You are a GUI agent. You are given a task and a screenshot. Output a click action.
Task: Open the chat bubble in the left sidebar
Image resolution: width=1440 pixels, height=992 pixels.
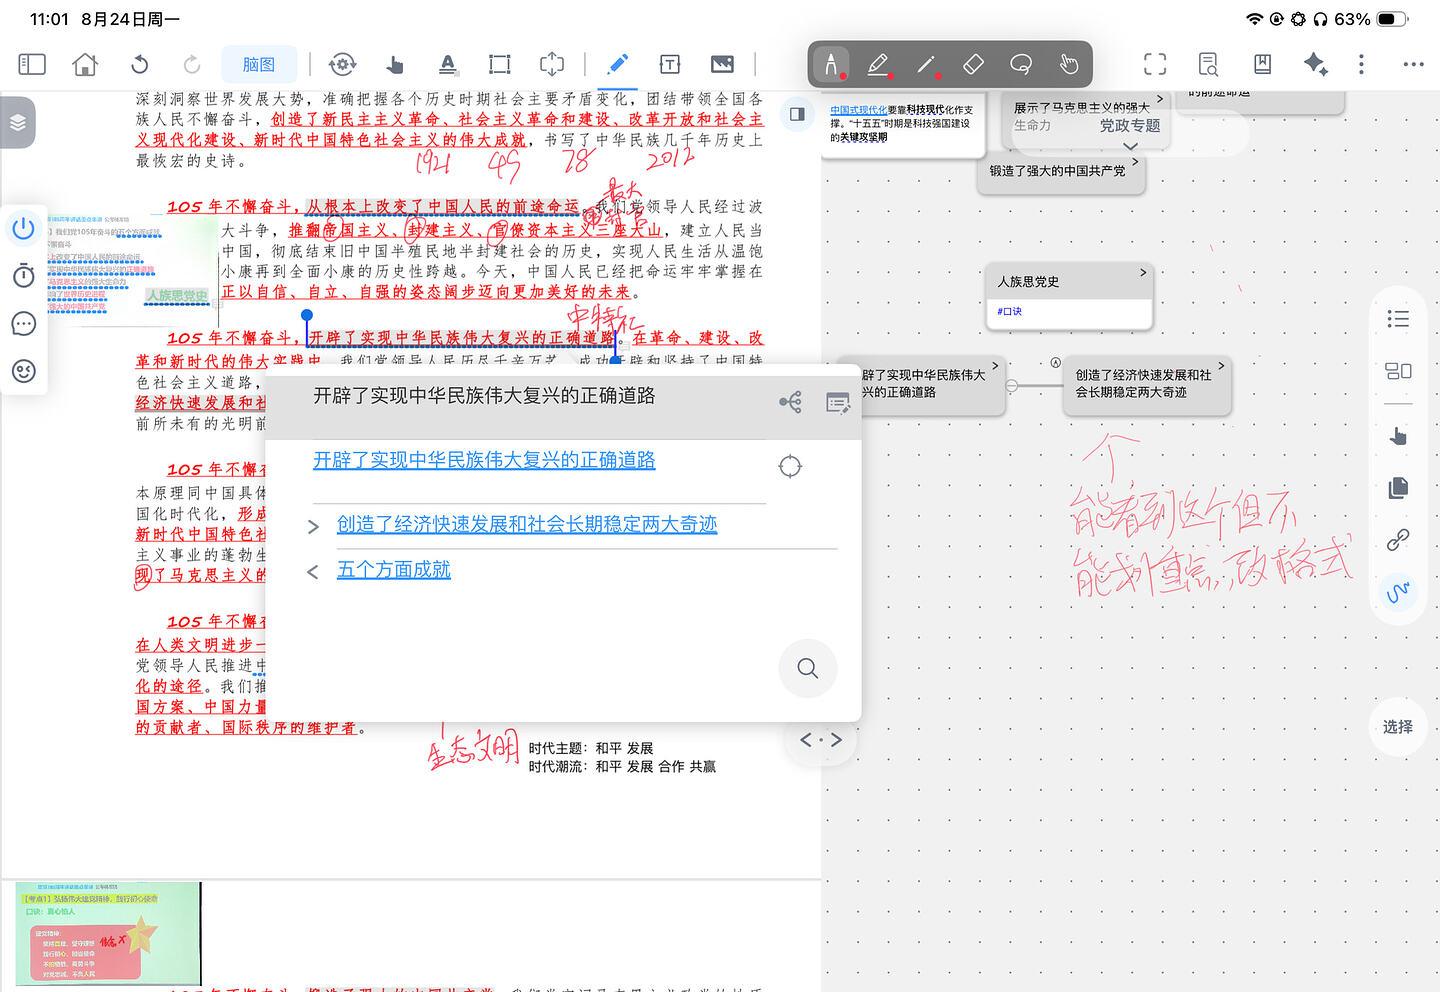[x=24, y=324]
